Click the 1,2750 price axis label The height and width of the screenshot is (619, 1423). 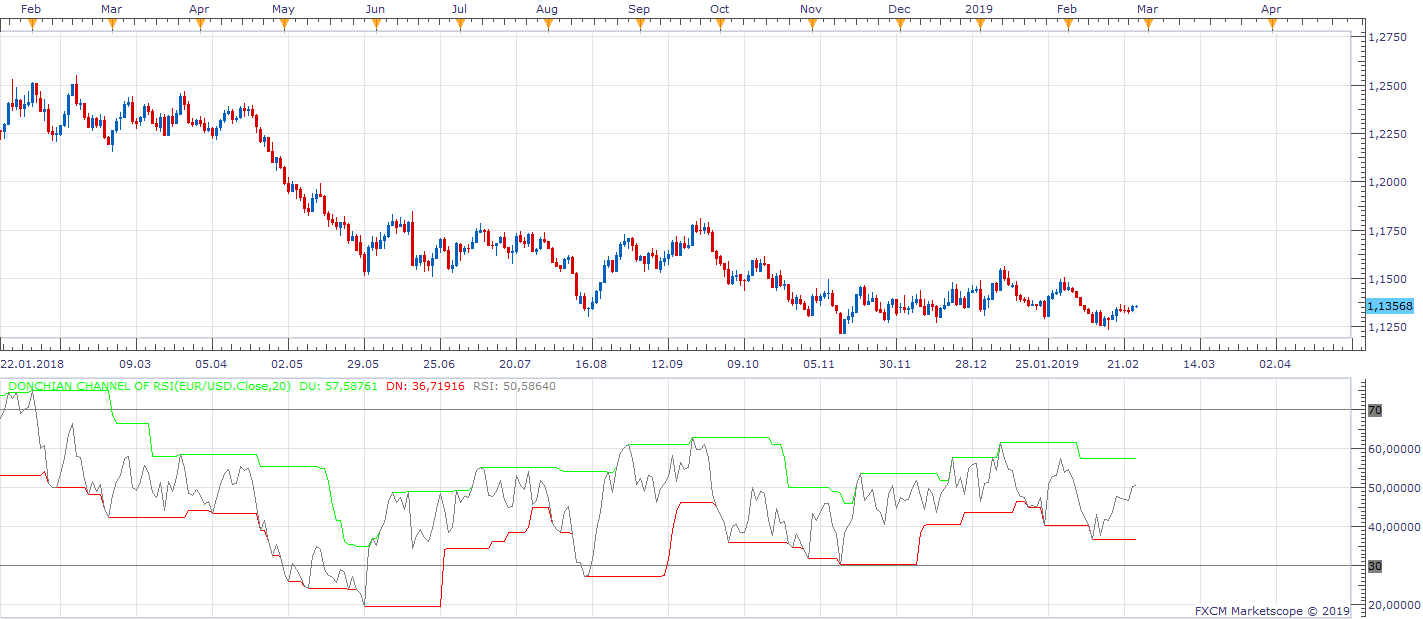[1387, 37]
